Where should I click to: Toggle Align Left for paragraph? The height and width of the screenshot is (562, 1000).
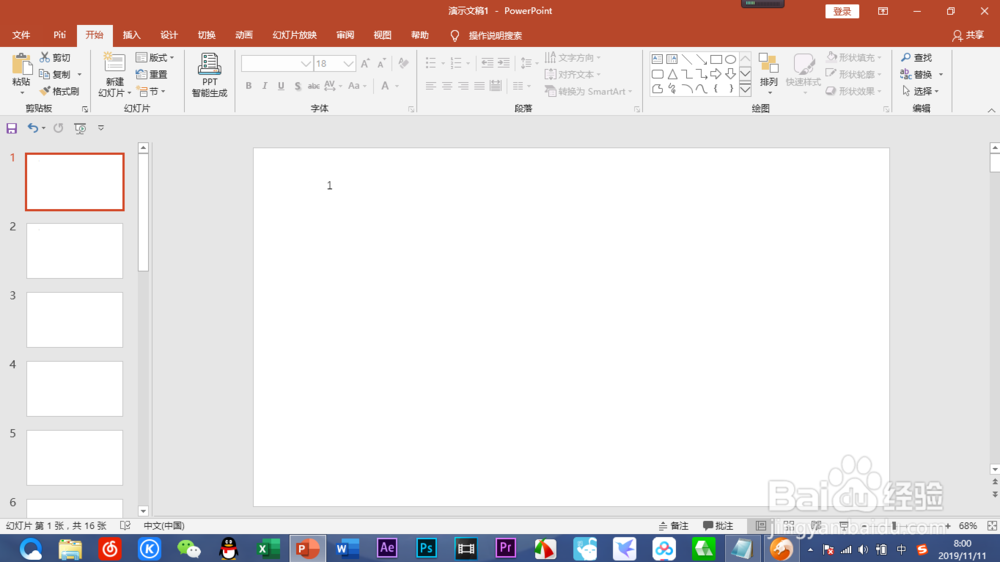(430, 85)
